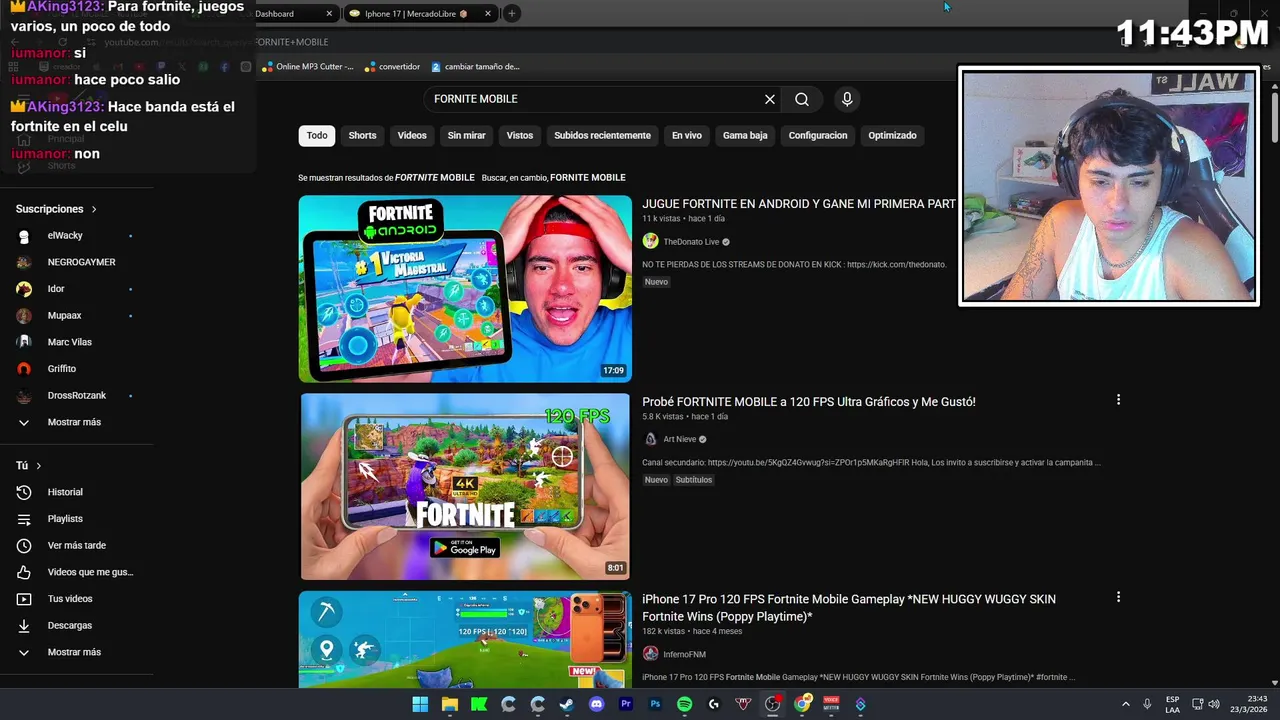The width and height of the screenshot is (1280, 720).
Task: Open the iPhone 17 Pro gameplay thumbnail
Action: point(465,639)
